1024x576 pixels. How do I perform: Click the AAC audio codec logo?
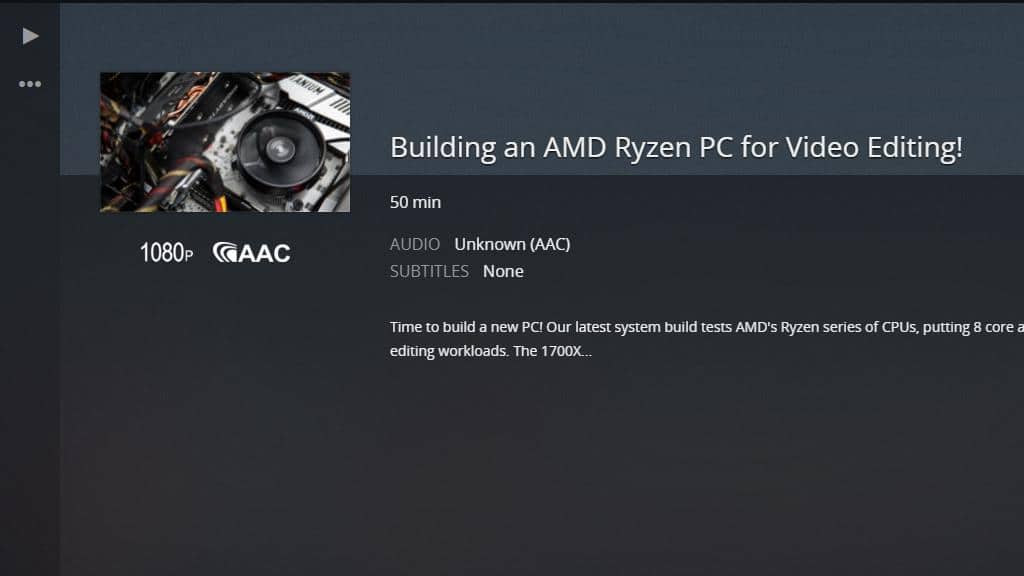click(x=251, y=253)
